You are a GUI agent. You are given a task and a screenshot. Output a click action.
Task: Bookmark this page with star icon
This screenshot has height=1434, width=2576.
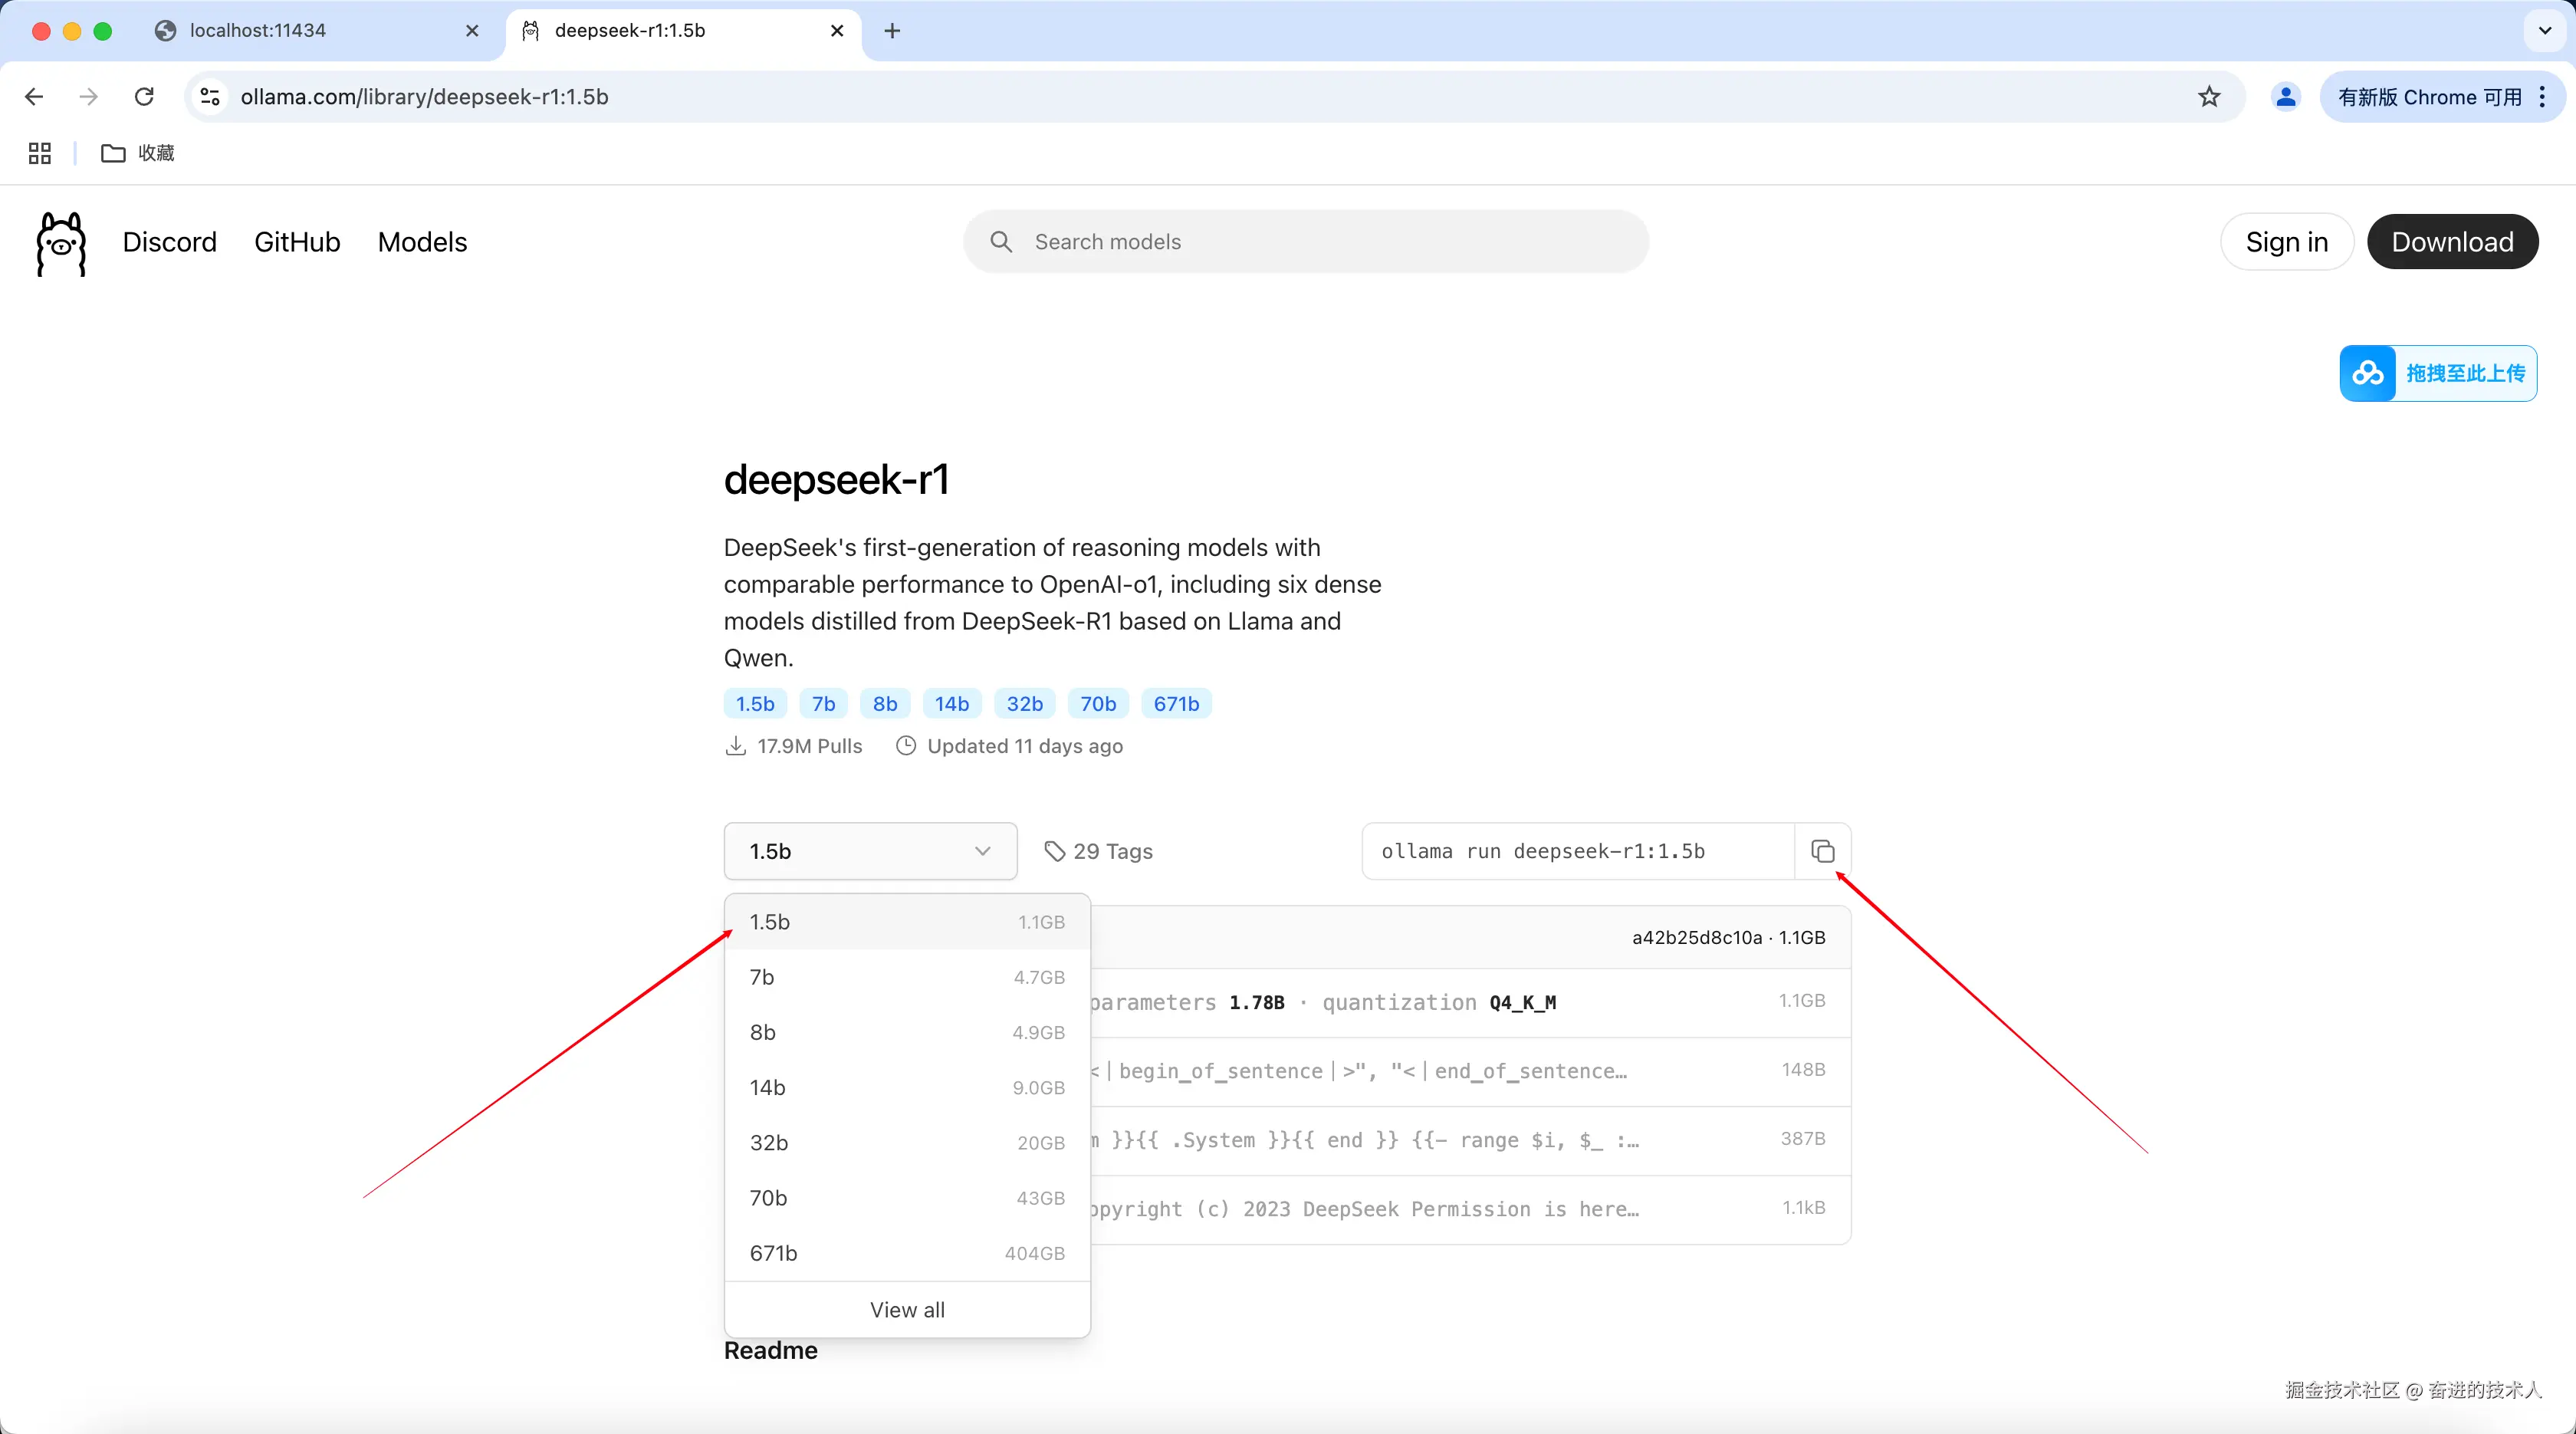click(x=2209, y=97)
